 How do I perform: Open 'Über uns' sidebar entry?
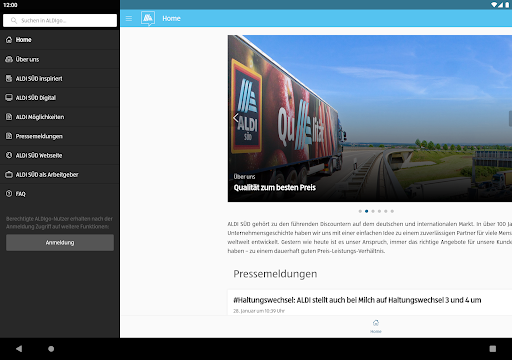(x=60, y=59)
